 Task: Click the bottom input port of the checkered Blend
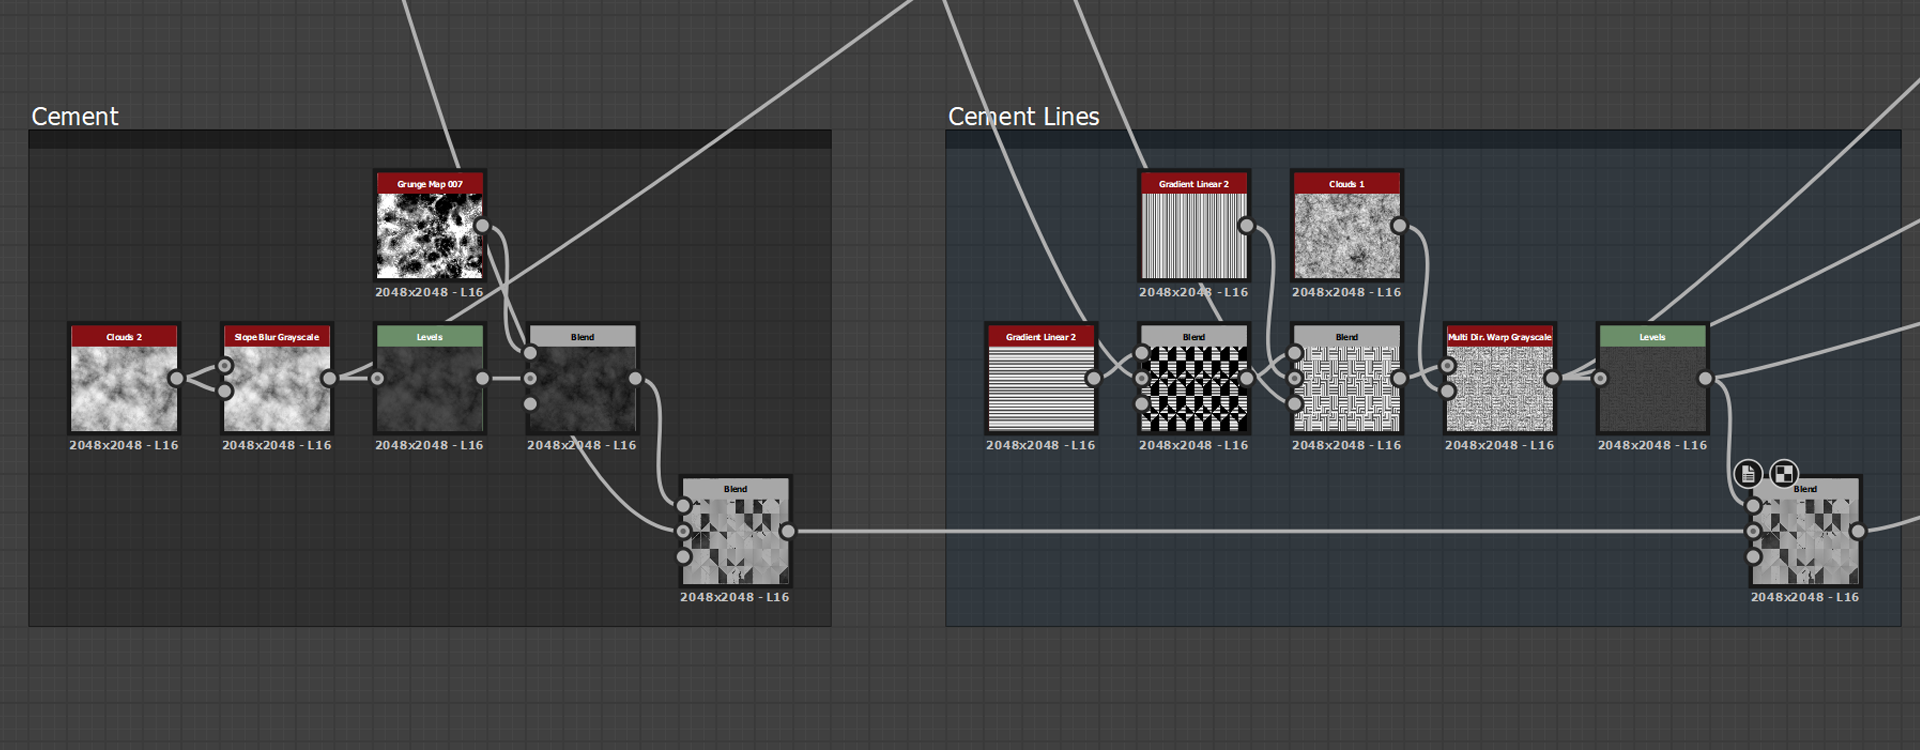pyautogui.click(x=1142, y=404)
